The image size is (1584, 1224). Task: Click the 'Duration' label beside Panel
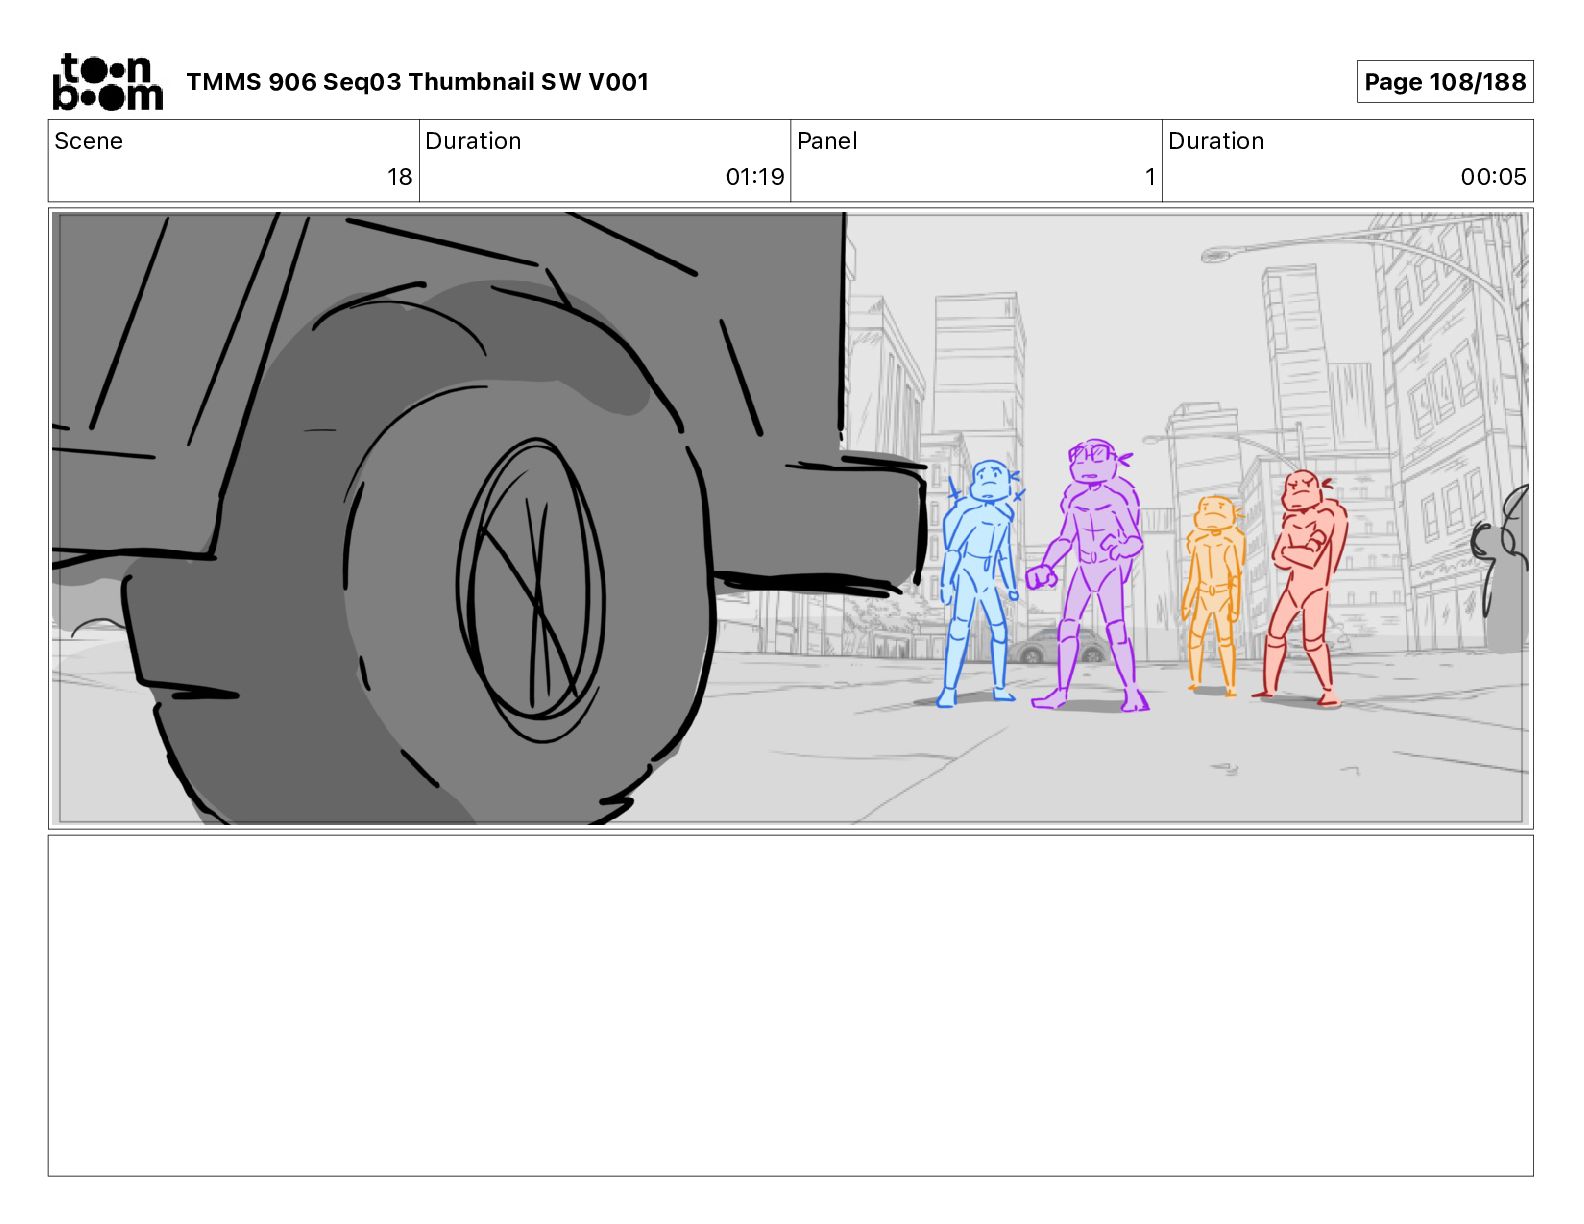click(x=1216, y=141)
